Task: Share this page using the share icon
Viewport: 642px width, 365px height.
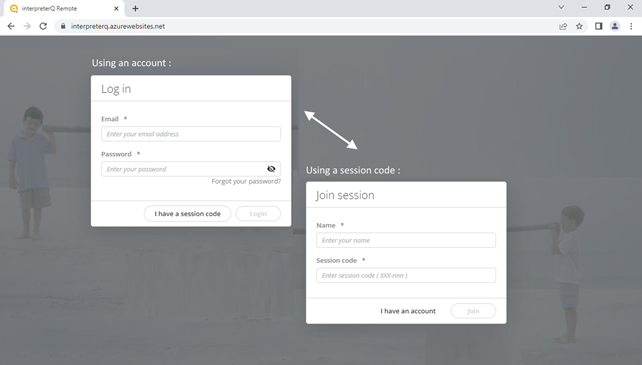Action: (563, 26)
